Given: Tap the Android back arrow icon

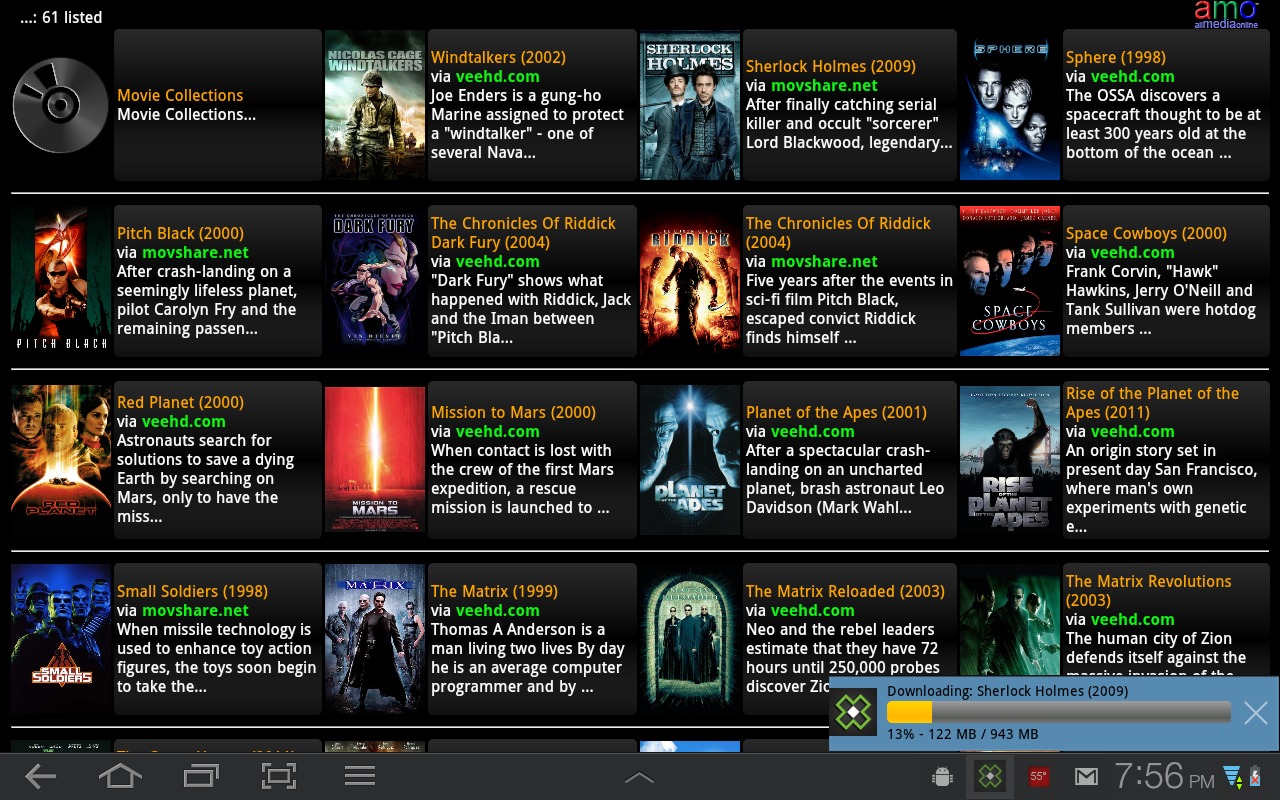Looking at the screenshot, I should click(x=40, y=776).
